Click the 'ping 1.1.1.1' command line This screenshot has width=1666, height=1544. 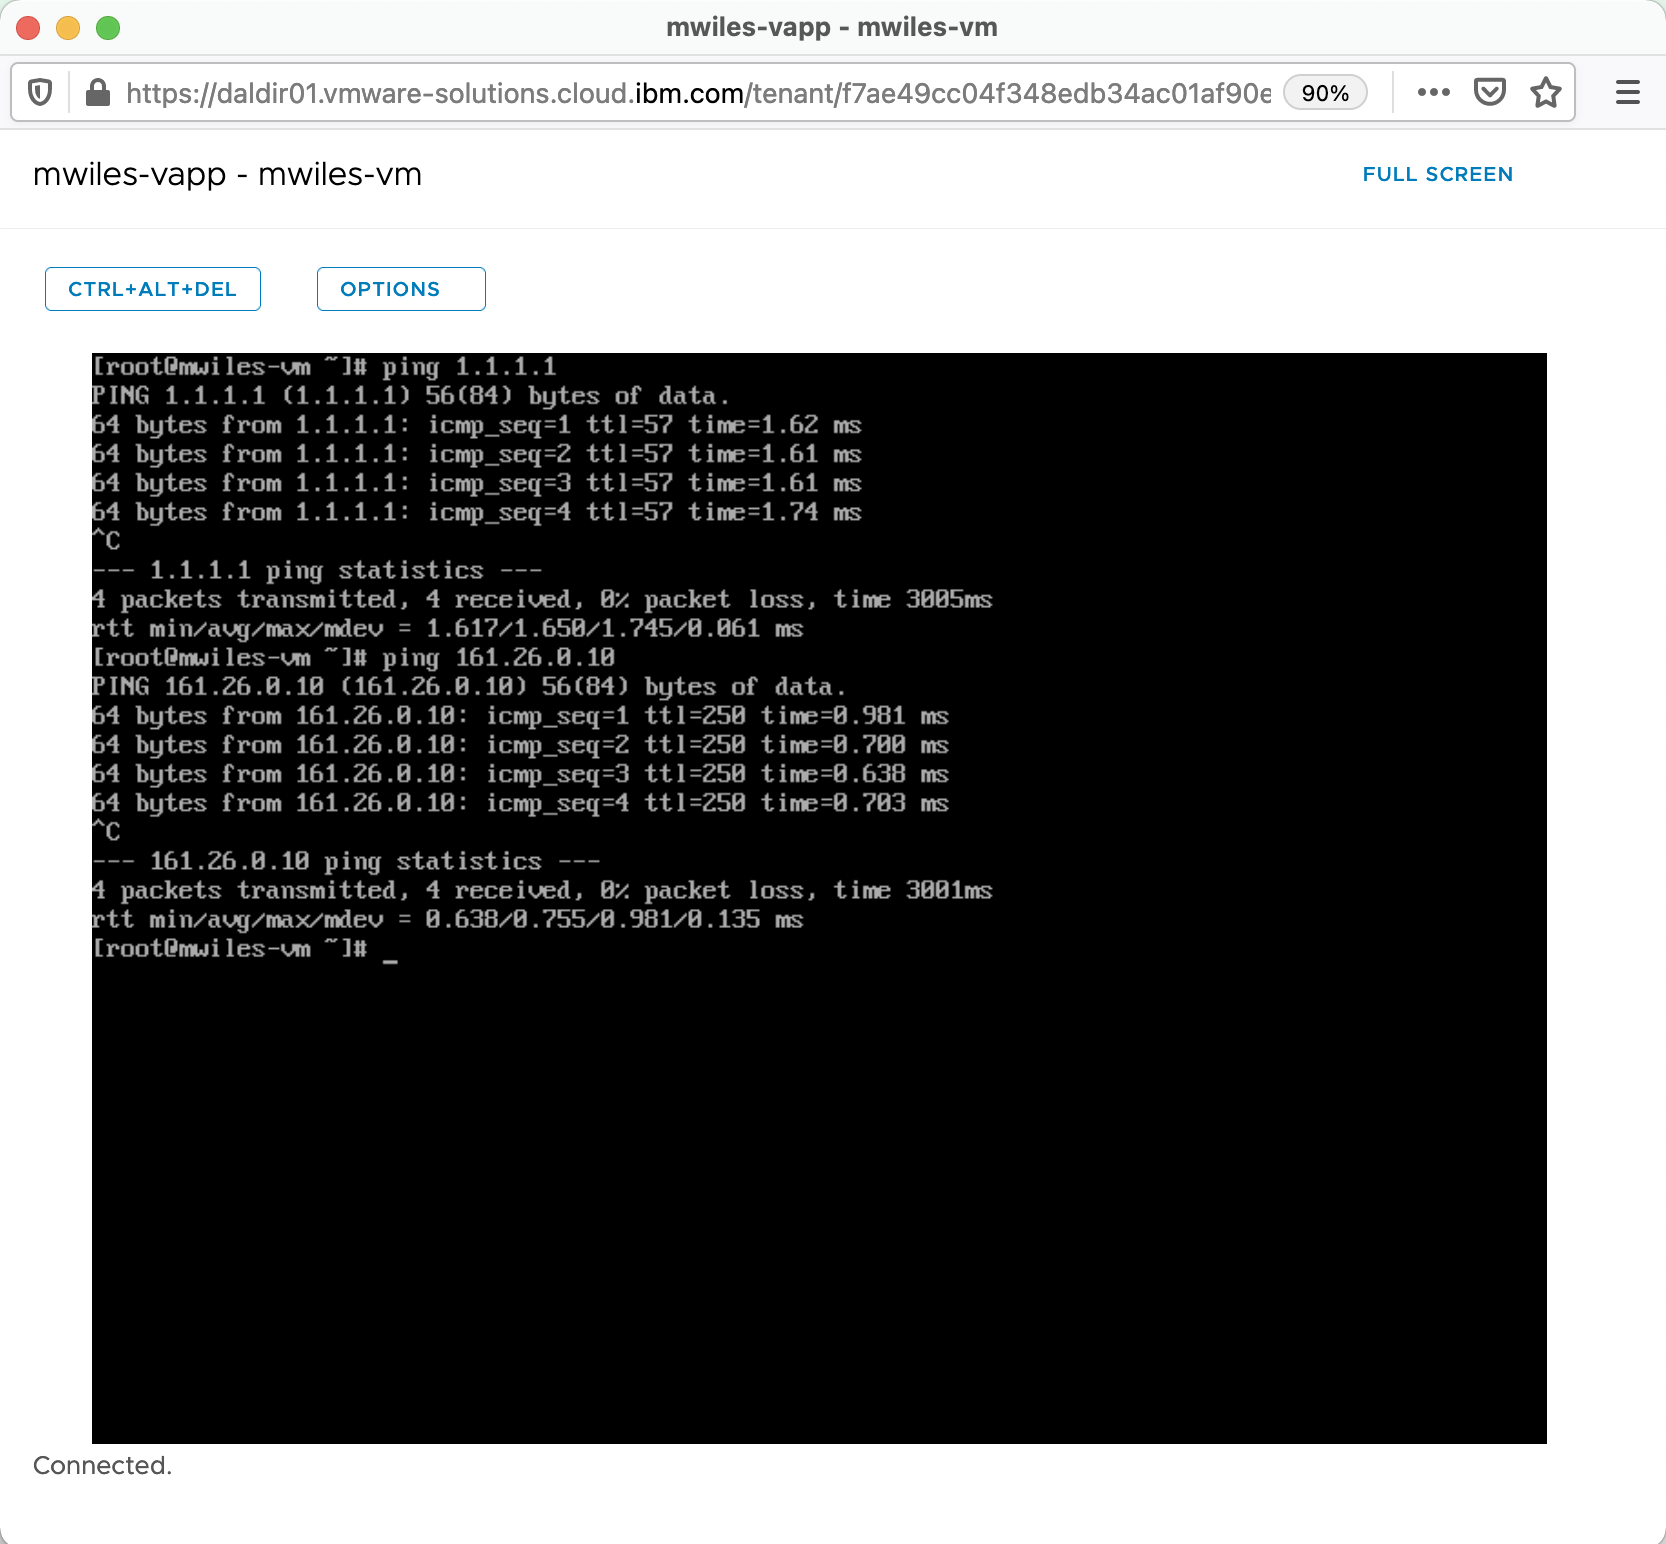pyautogui.click(x=324, y=367)
